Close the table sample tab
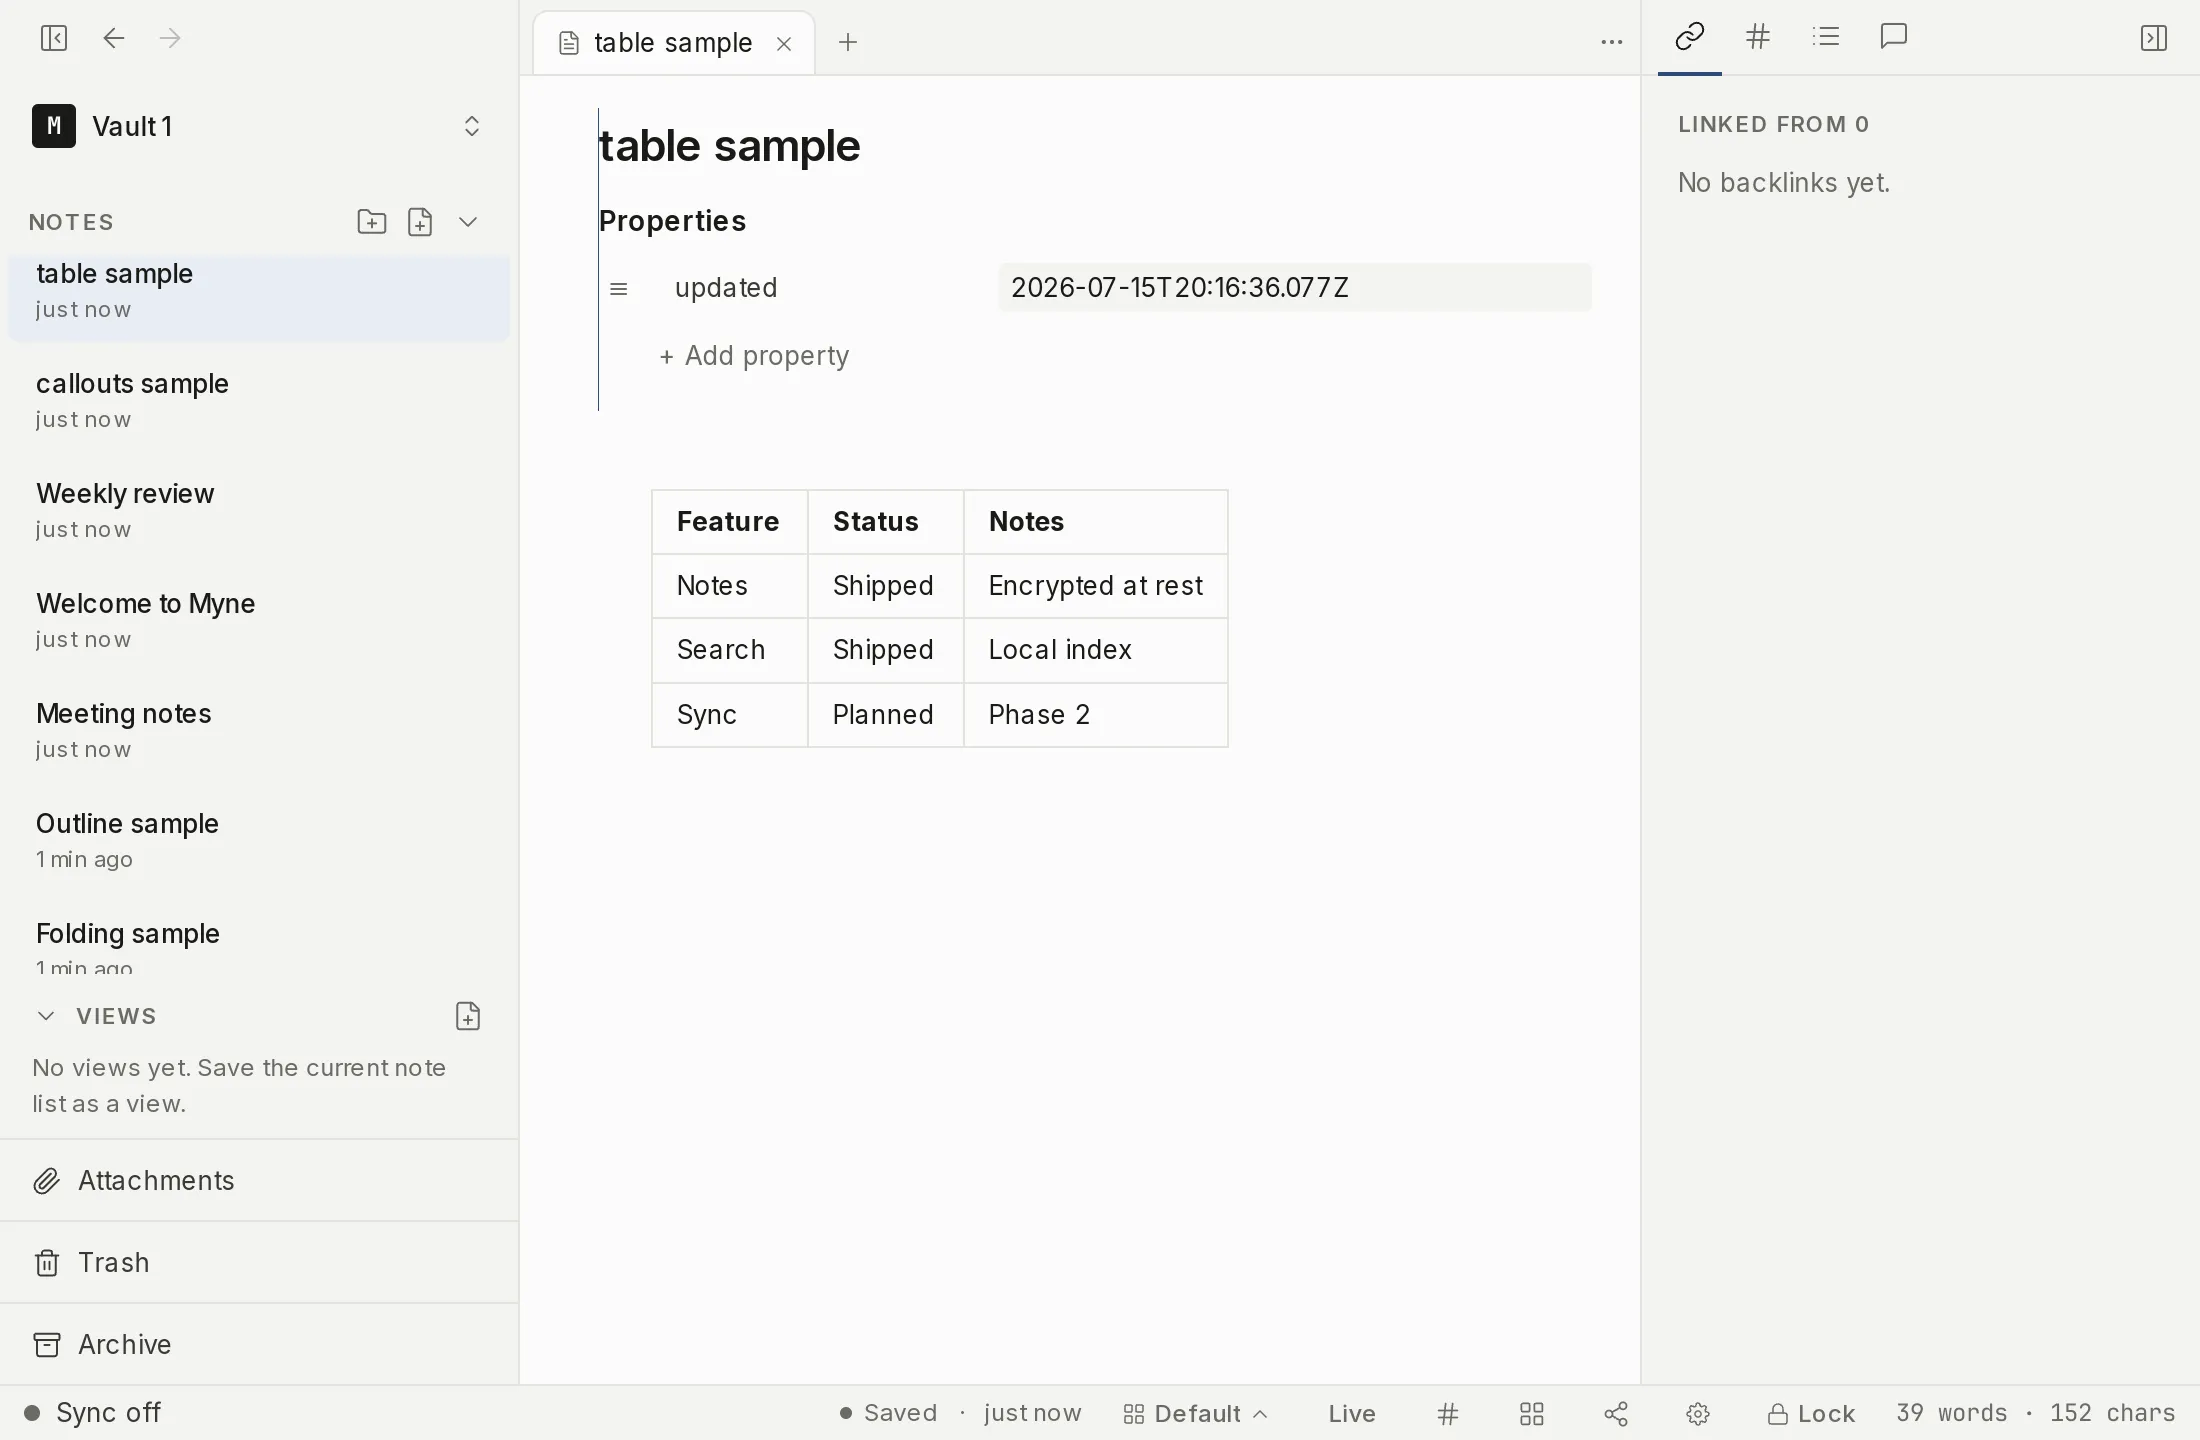This screenshot has width=2200, height=1440. pyautogui.click(x=784, y=43)
